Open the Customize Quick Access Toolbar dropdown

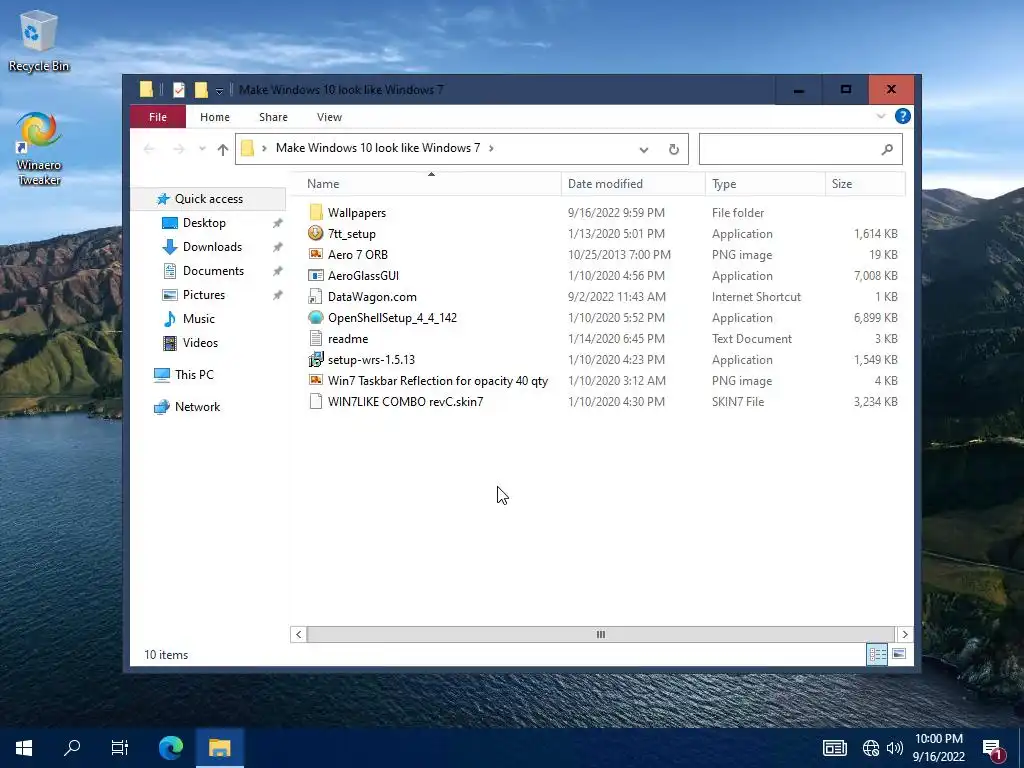tap(219, 90)
